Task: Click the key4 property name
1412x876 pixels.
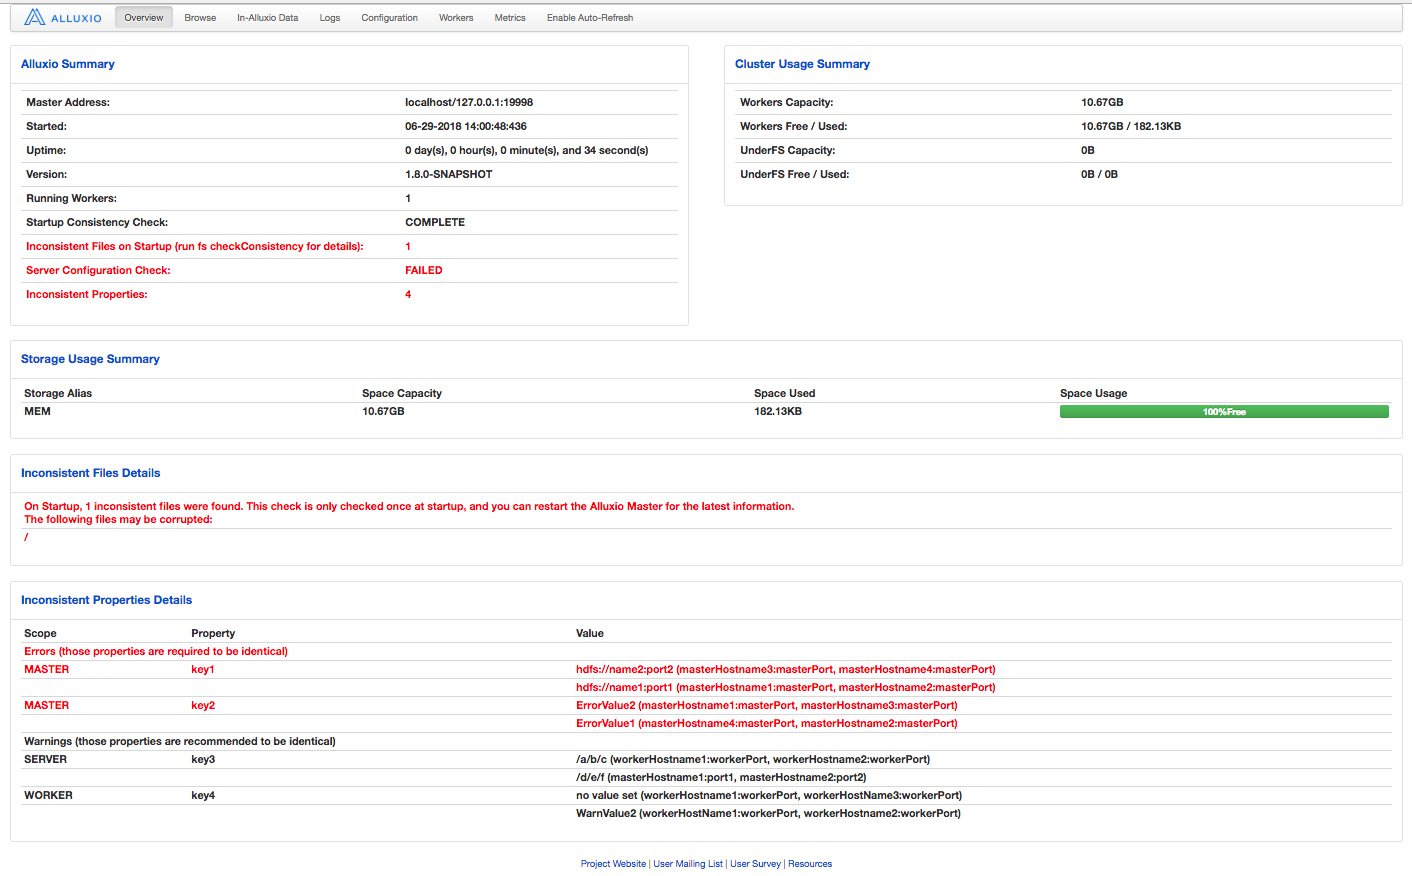Action: point(203,795)
